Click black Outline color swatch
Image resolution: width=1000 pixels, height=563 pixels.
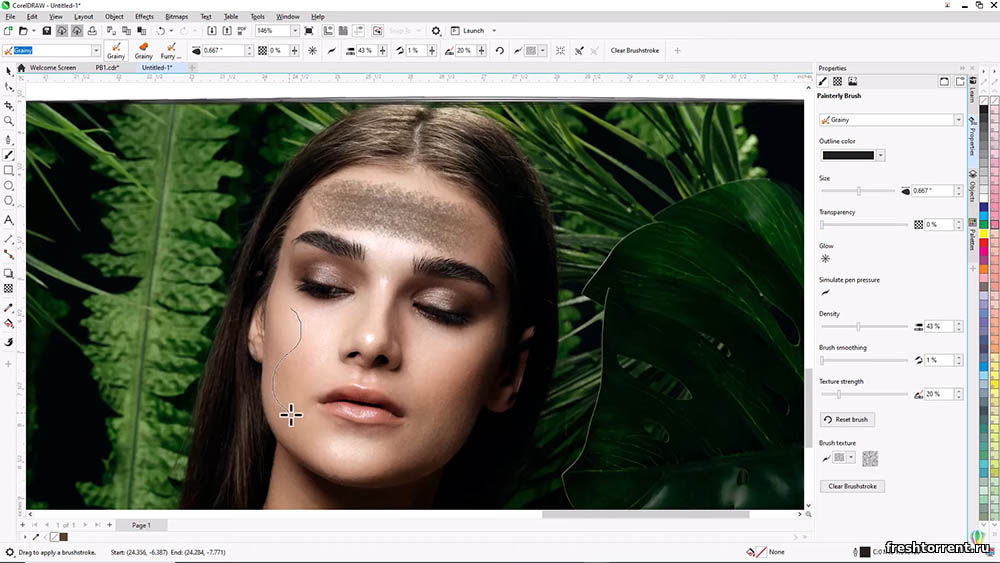point(848,155)
